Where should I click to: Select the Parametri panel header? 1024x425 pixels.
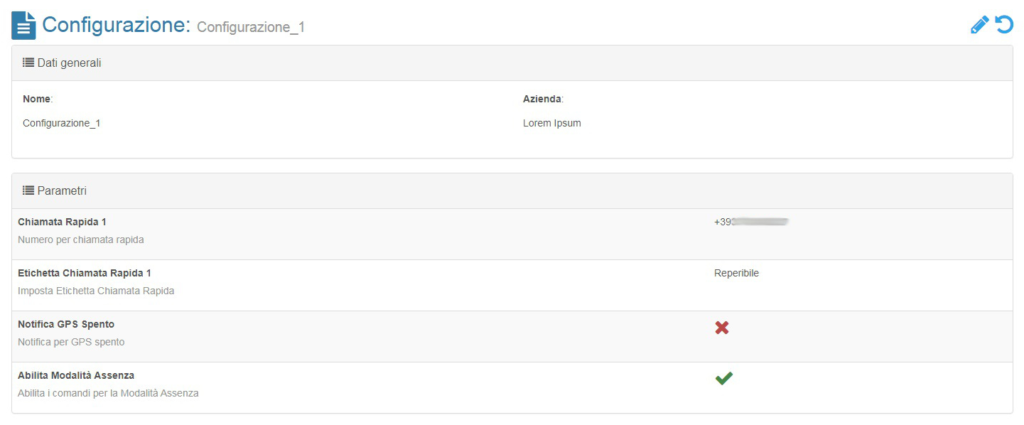(512, 191)
